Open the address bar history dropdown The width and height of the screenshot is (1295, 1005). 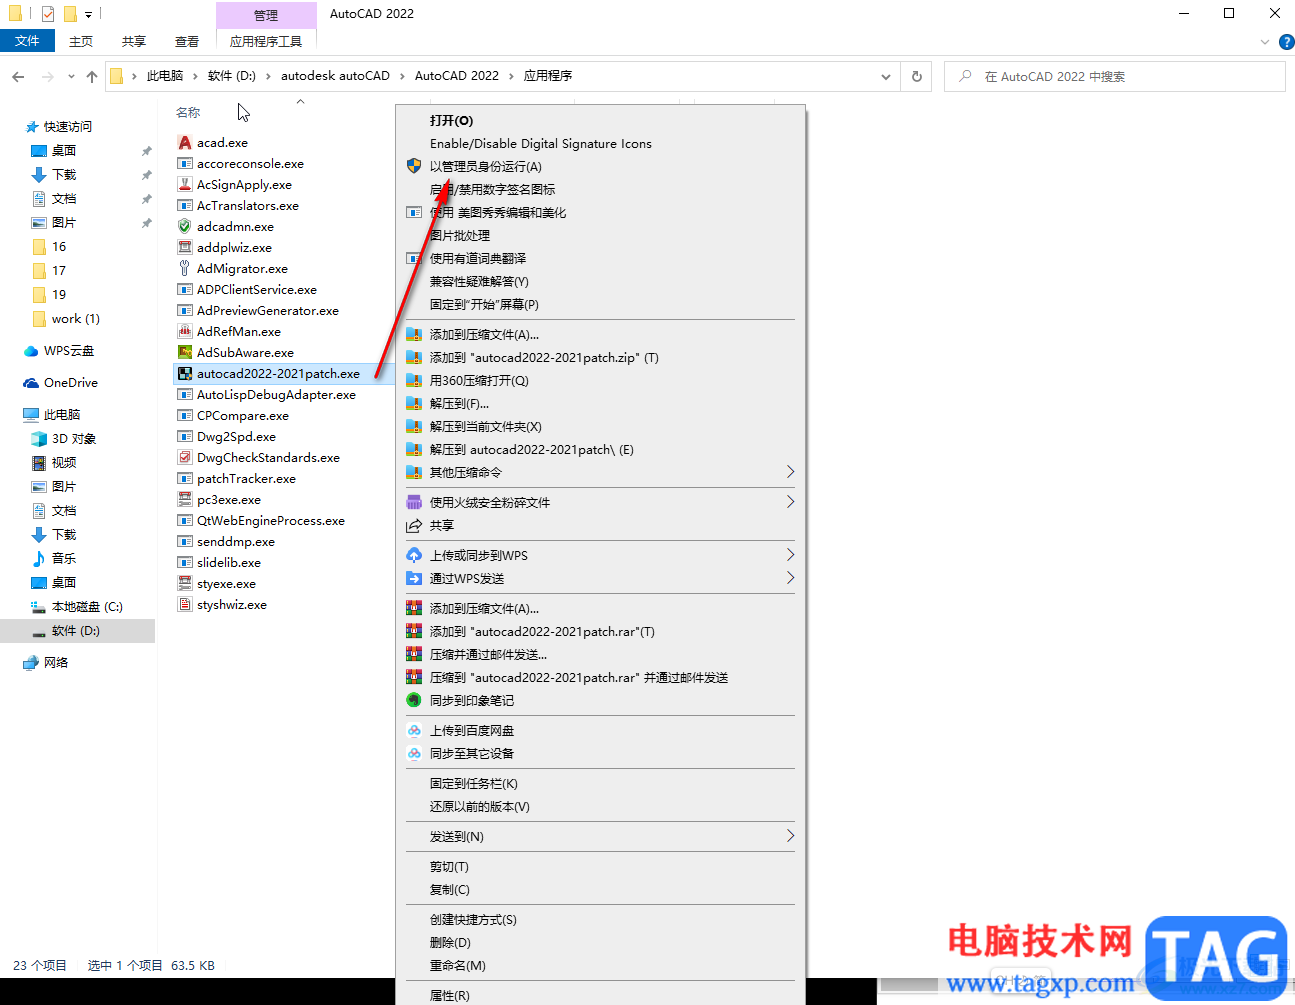point(885,75)
